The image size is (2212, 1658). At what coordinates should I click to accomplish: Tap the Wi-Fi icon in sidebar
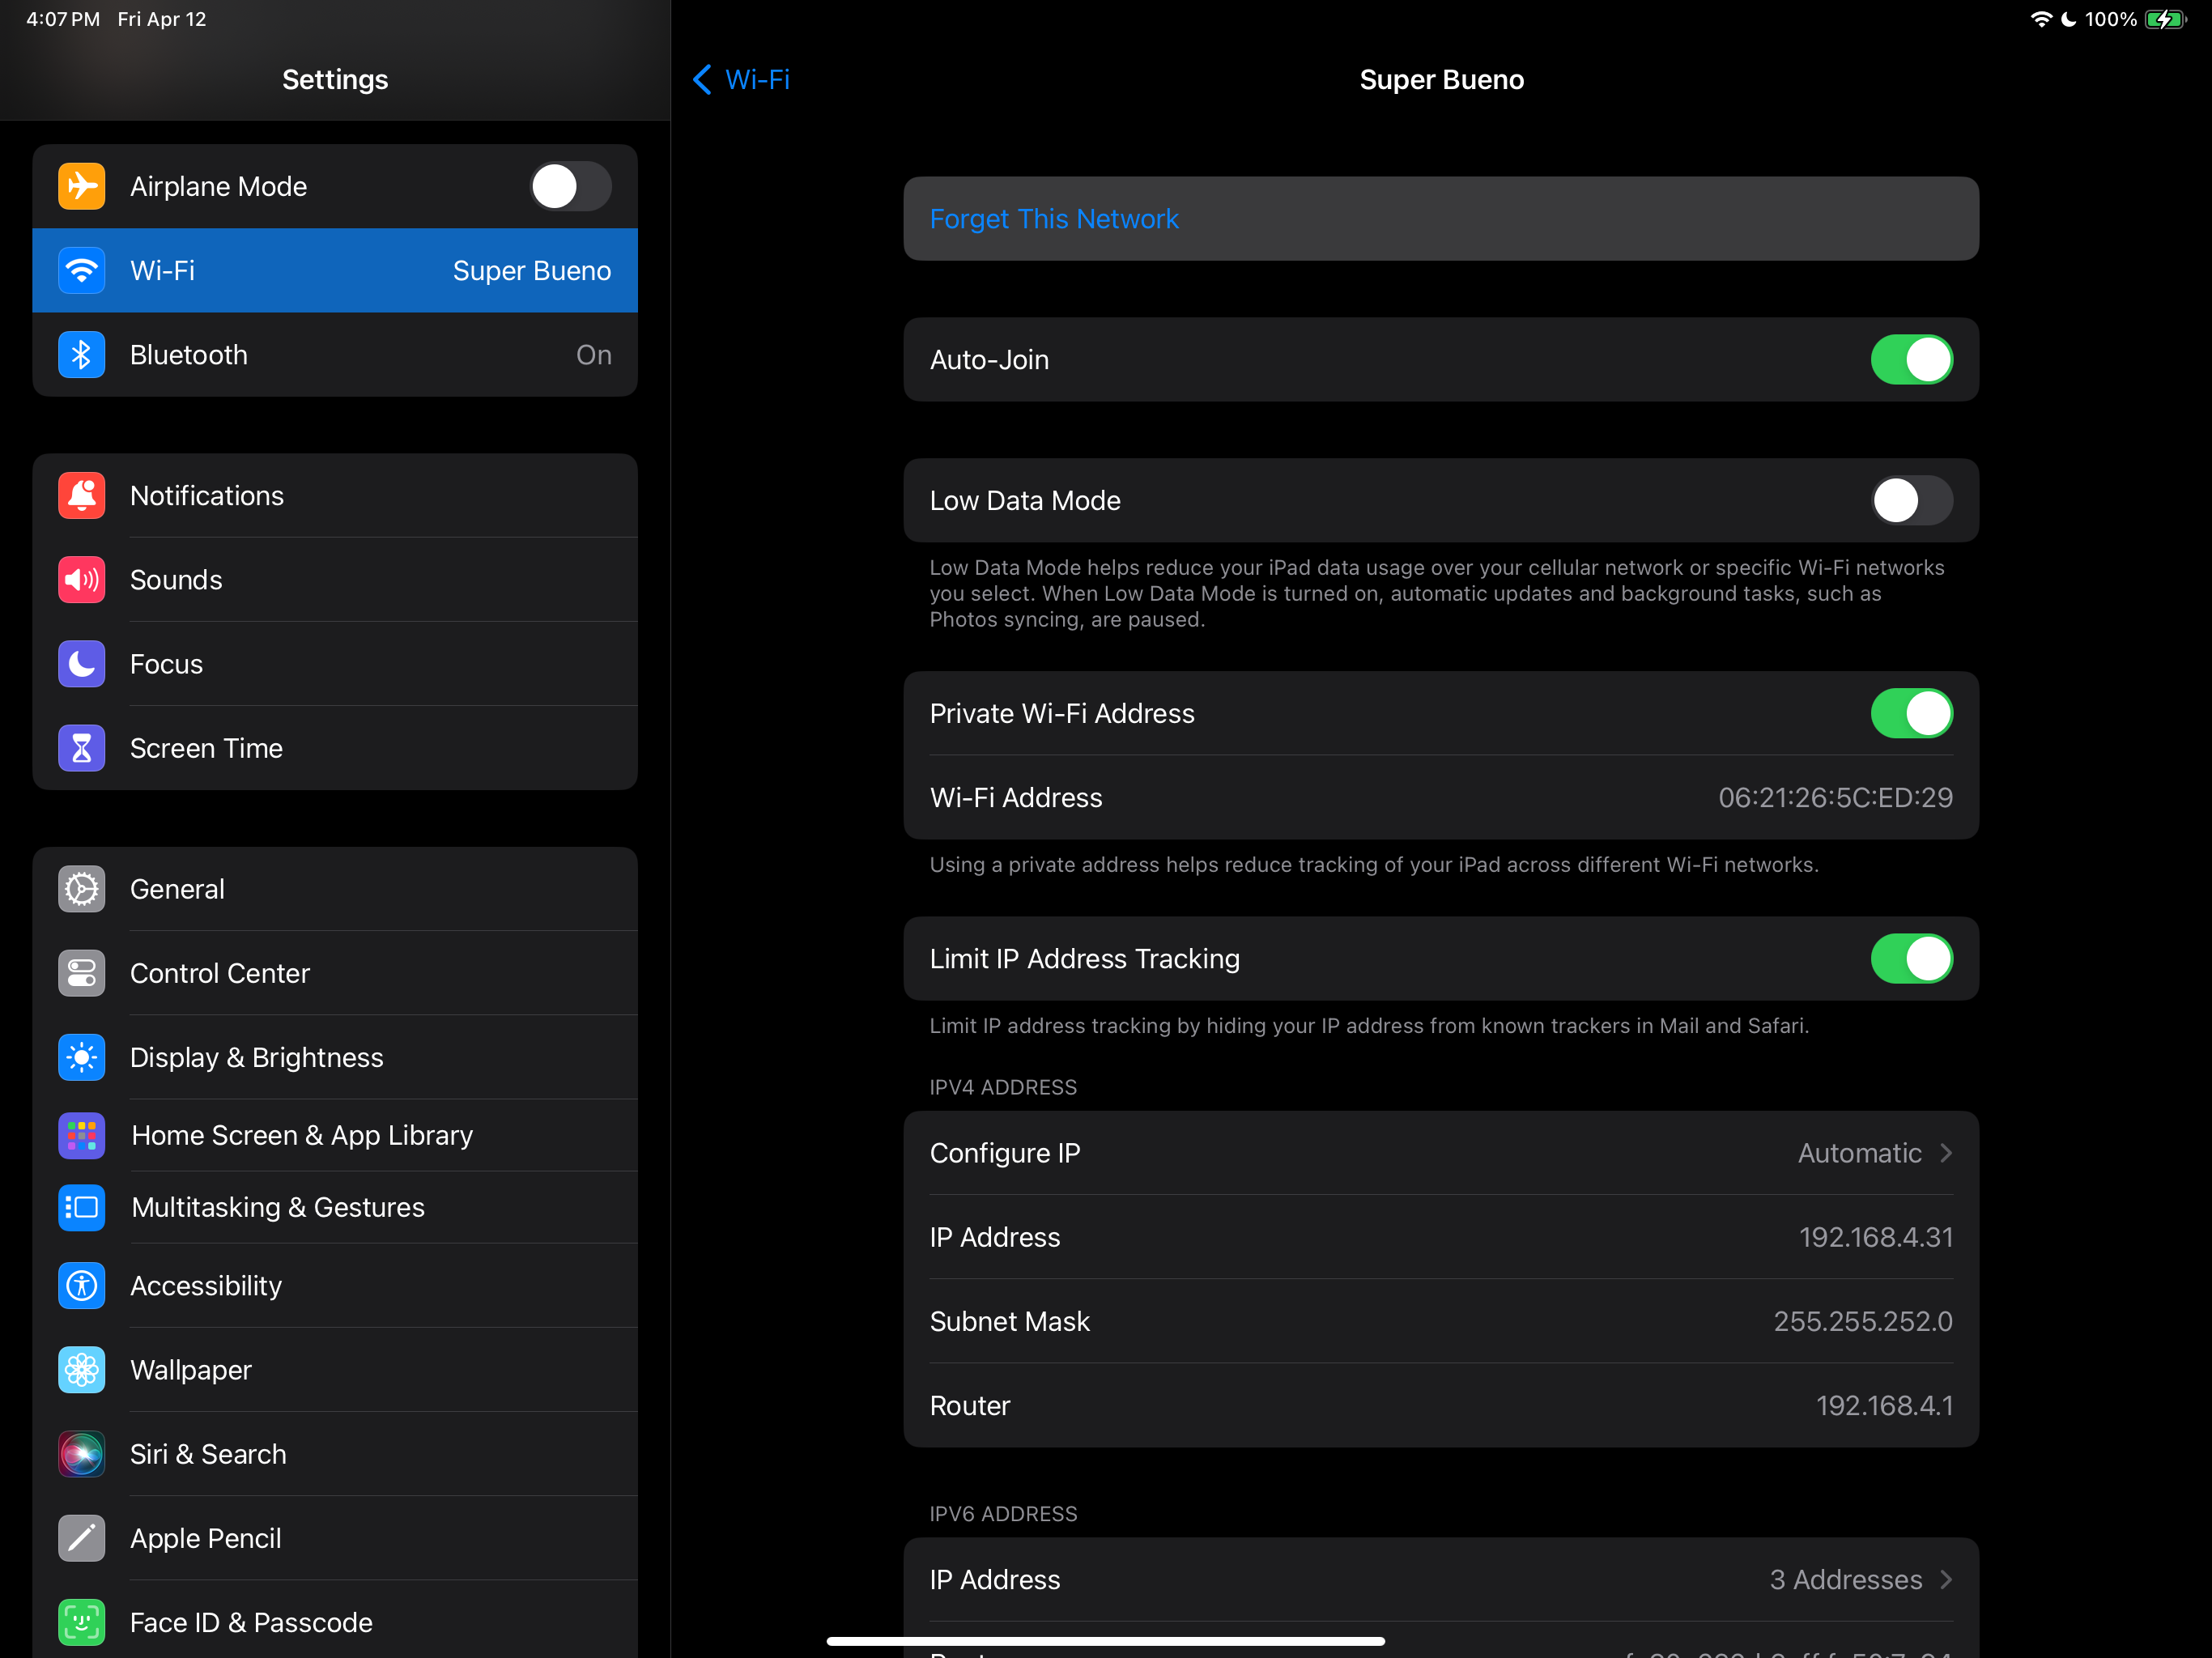coord(81,270)
